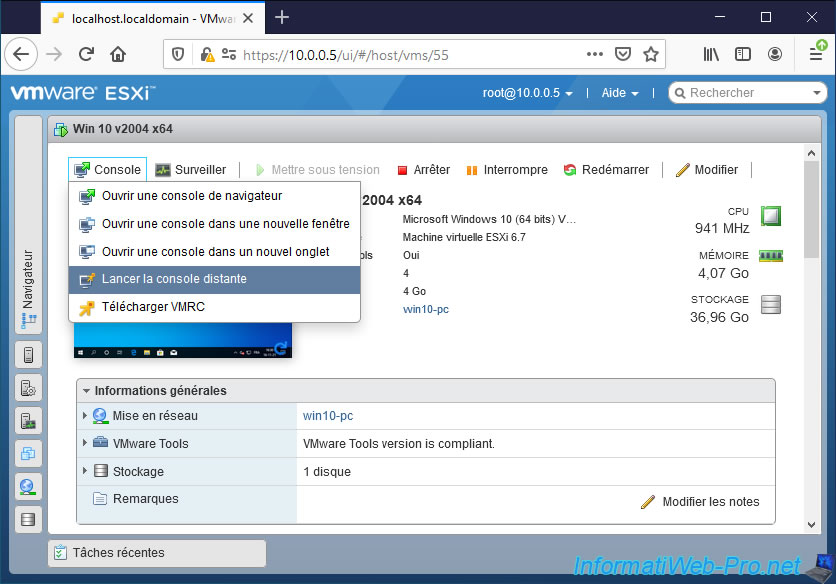Click the browser home icon

pos(118,54)
